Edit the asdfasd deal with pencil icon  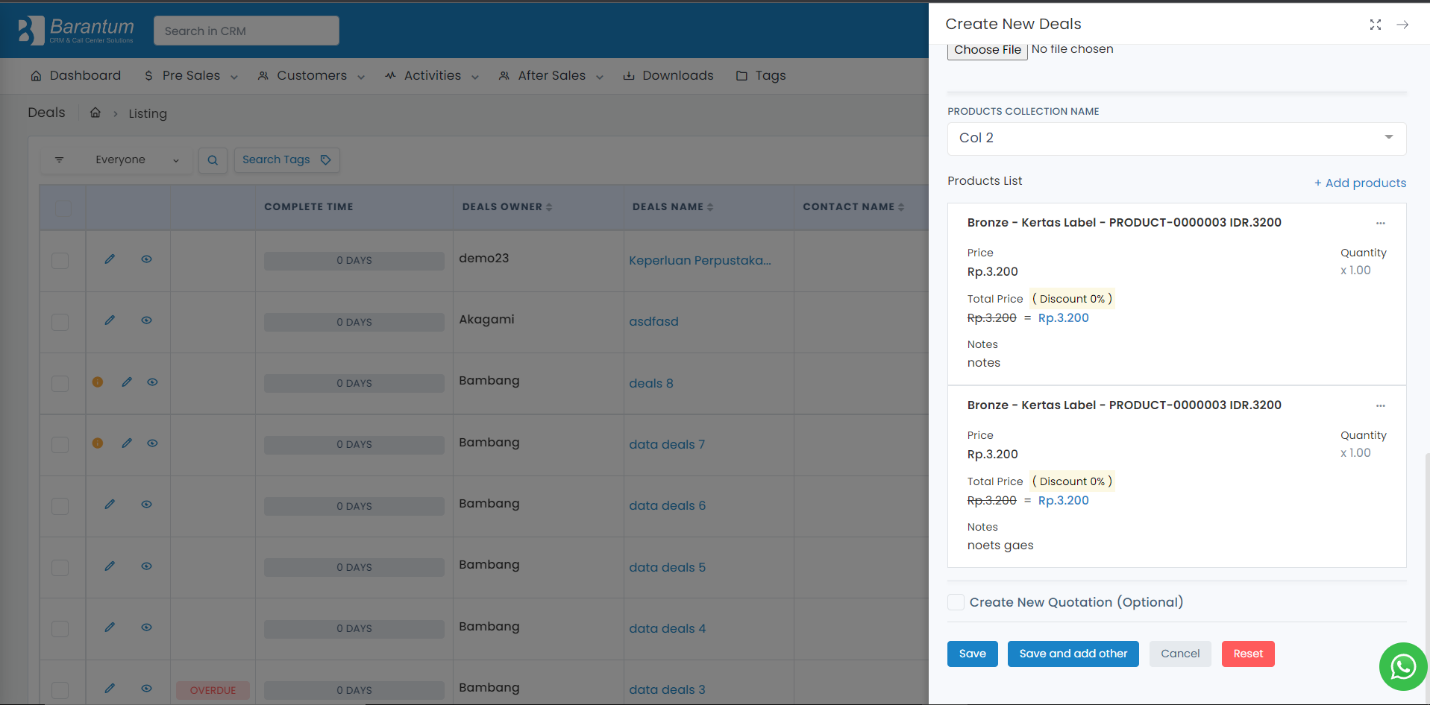click(x=110, y=321)
